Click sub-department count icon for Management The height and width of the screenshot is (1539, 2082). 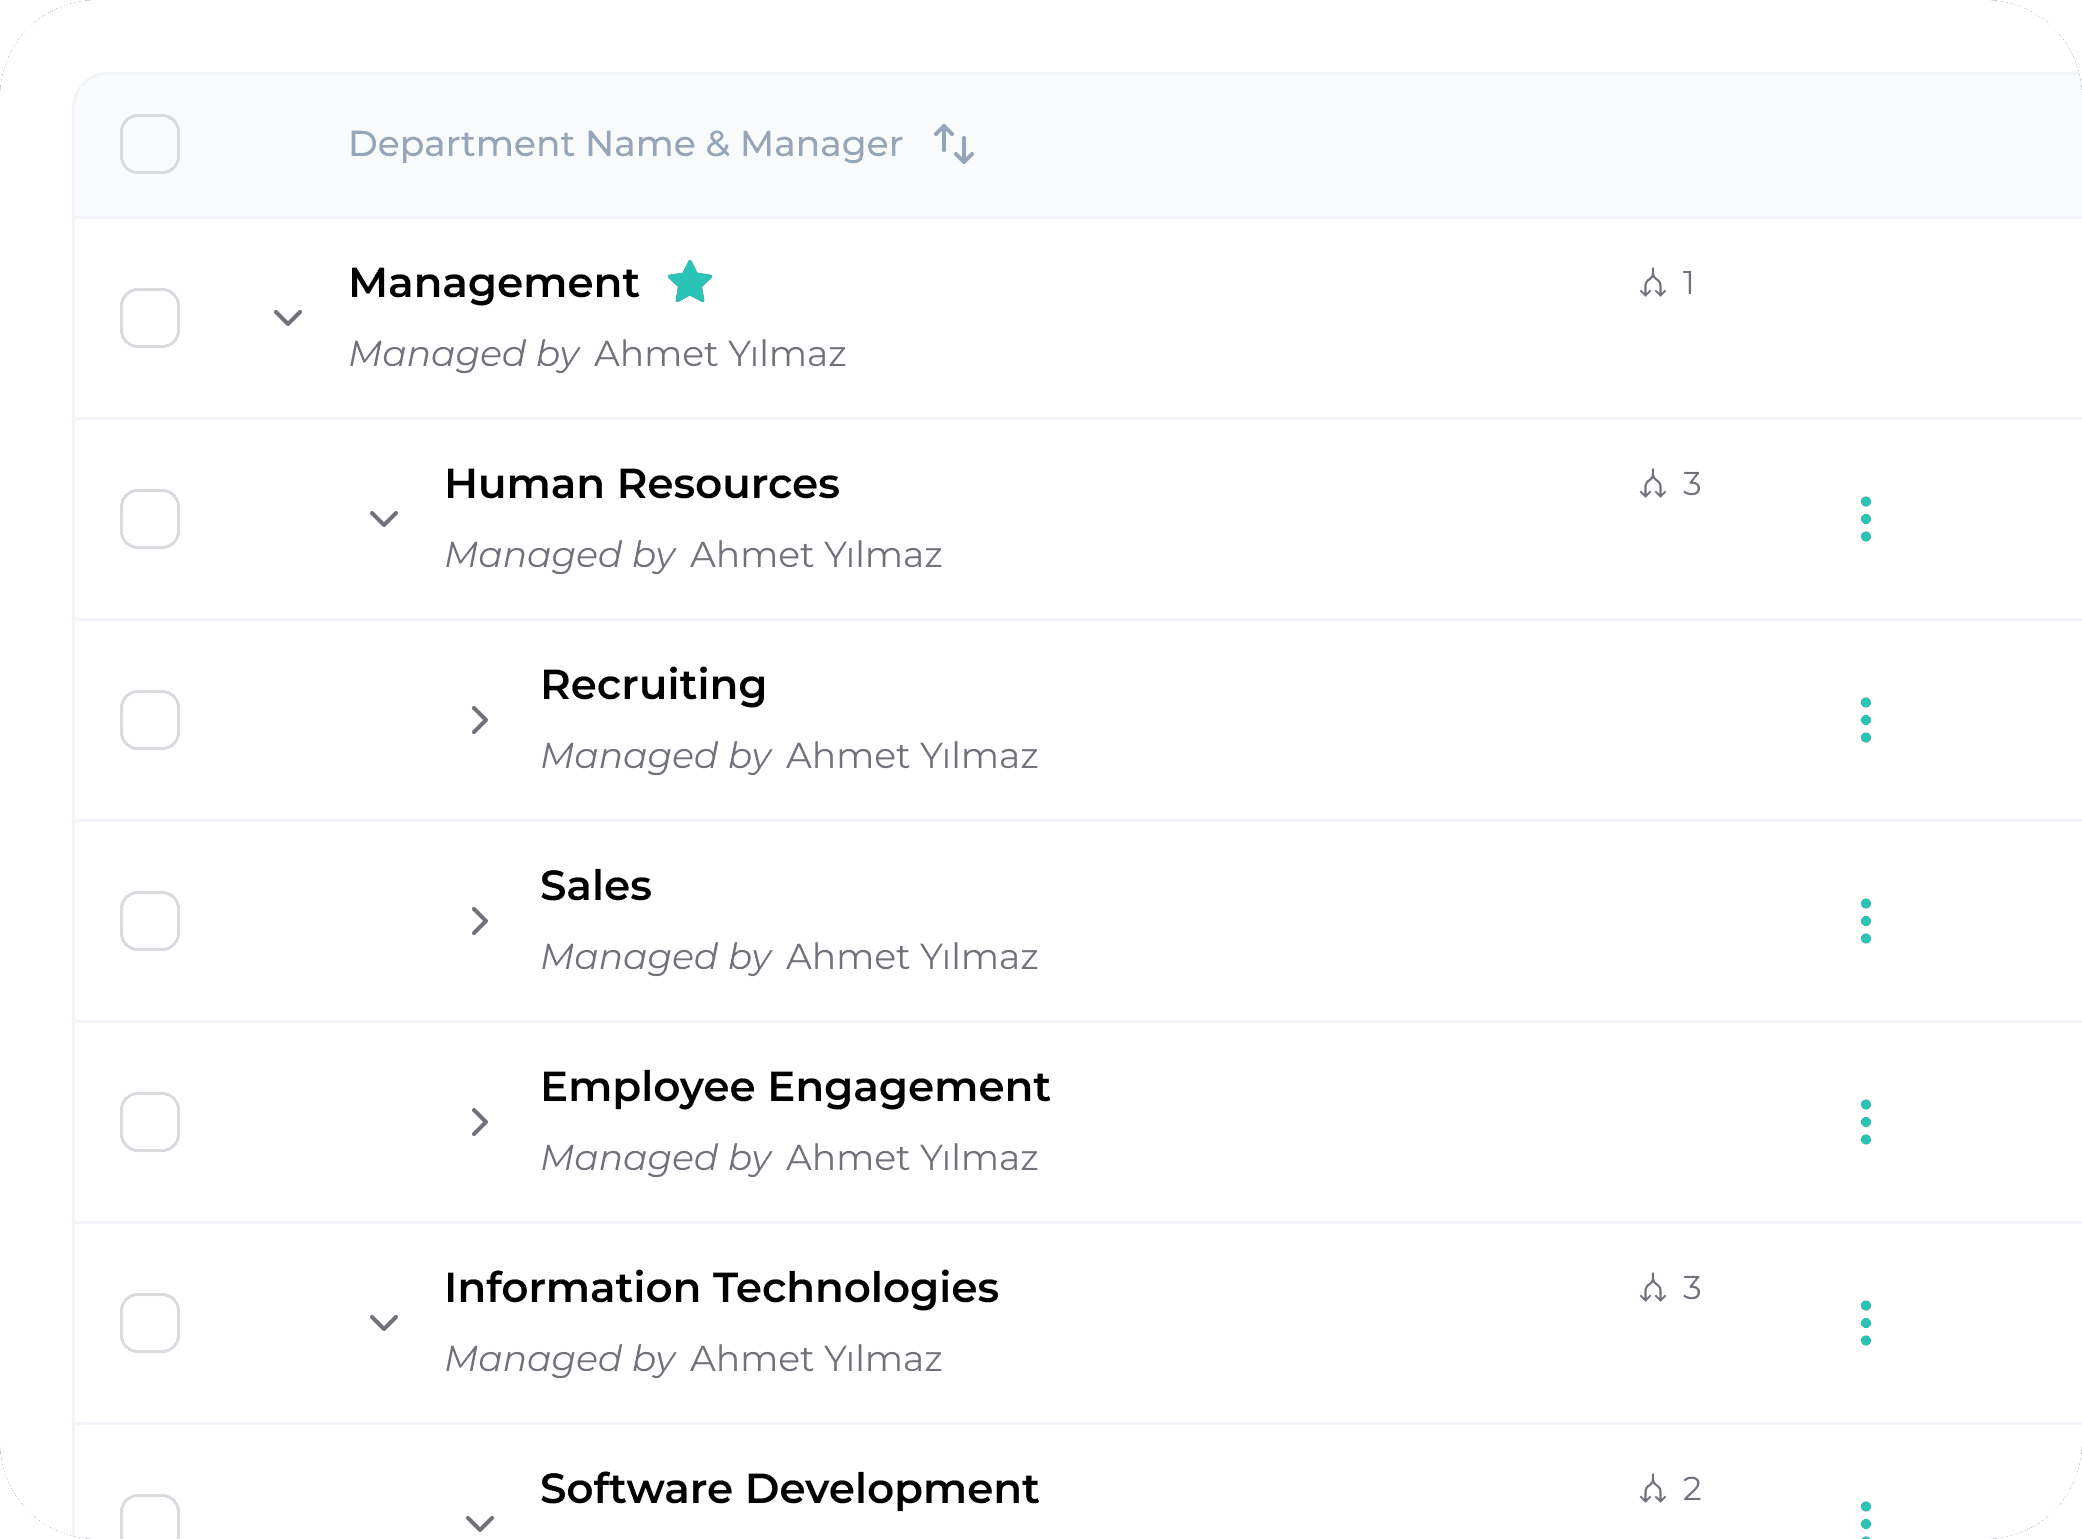[x=1653, y=284]
